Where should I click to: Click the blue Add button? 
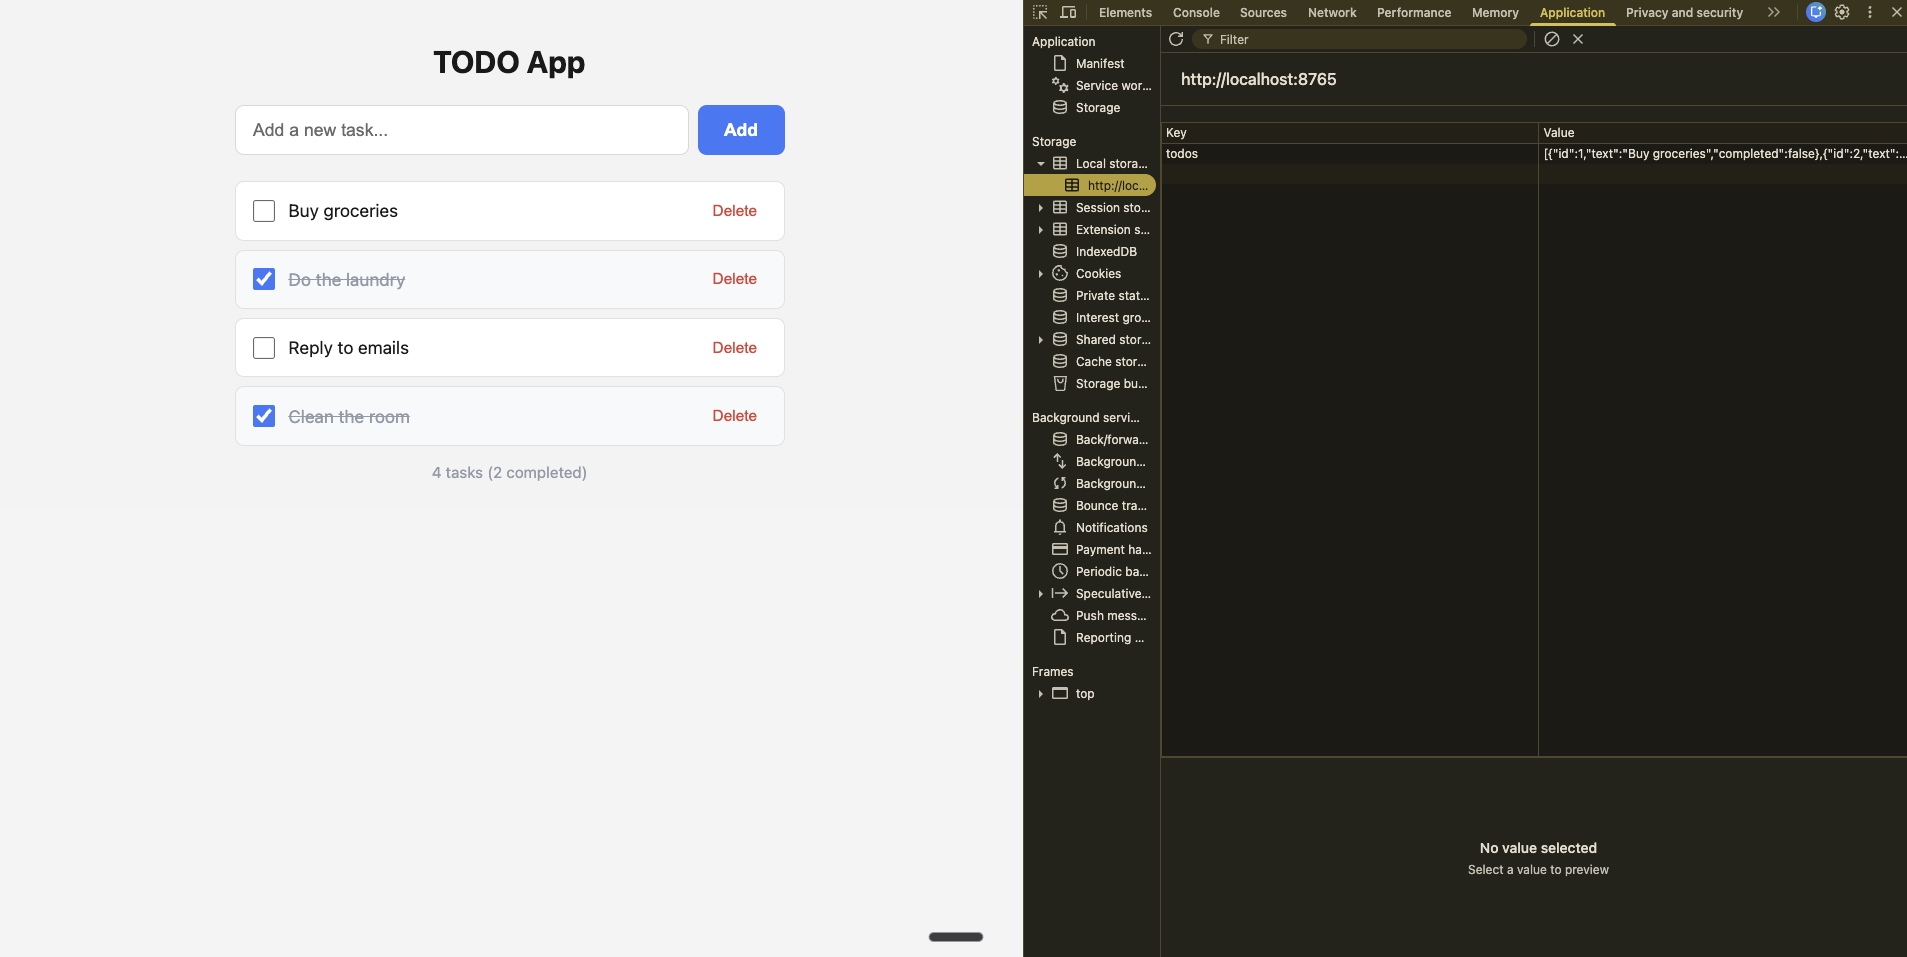[x=740, y=130]
